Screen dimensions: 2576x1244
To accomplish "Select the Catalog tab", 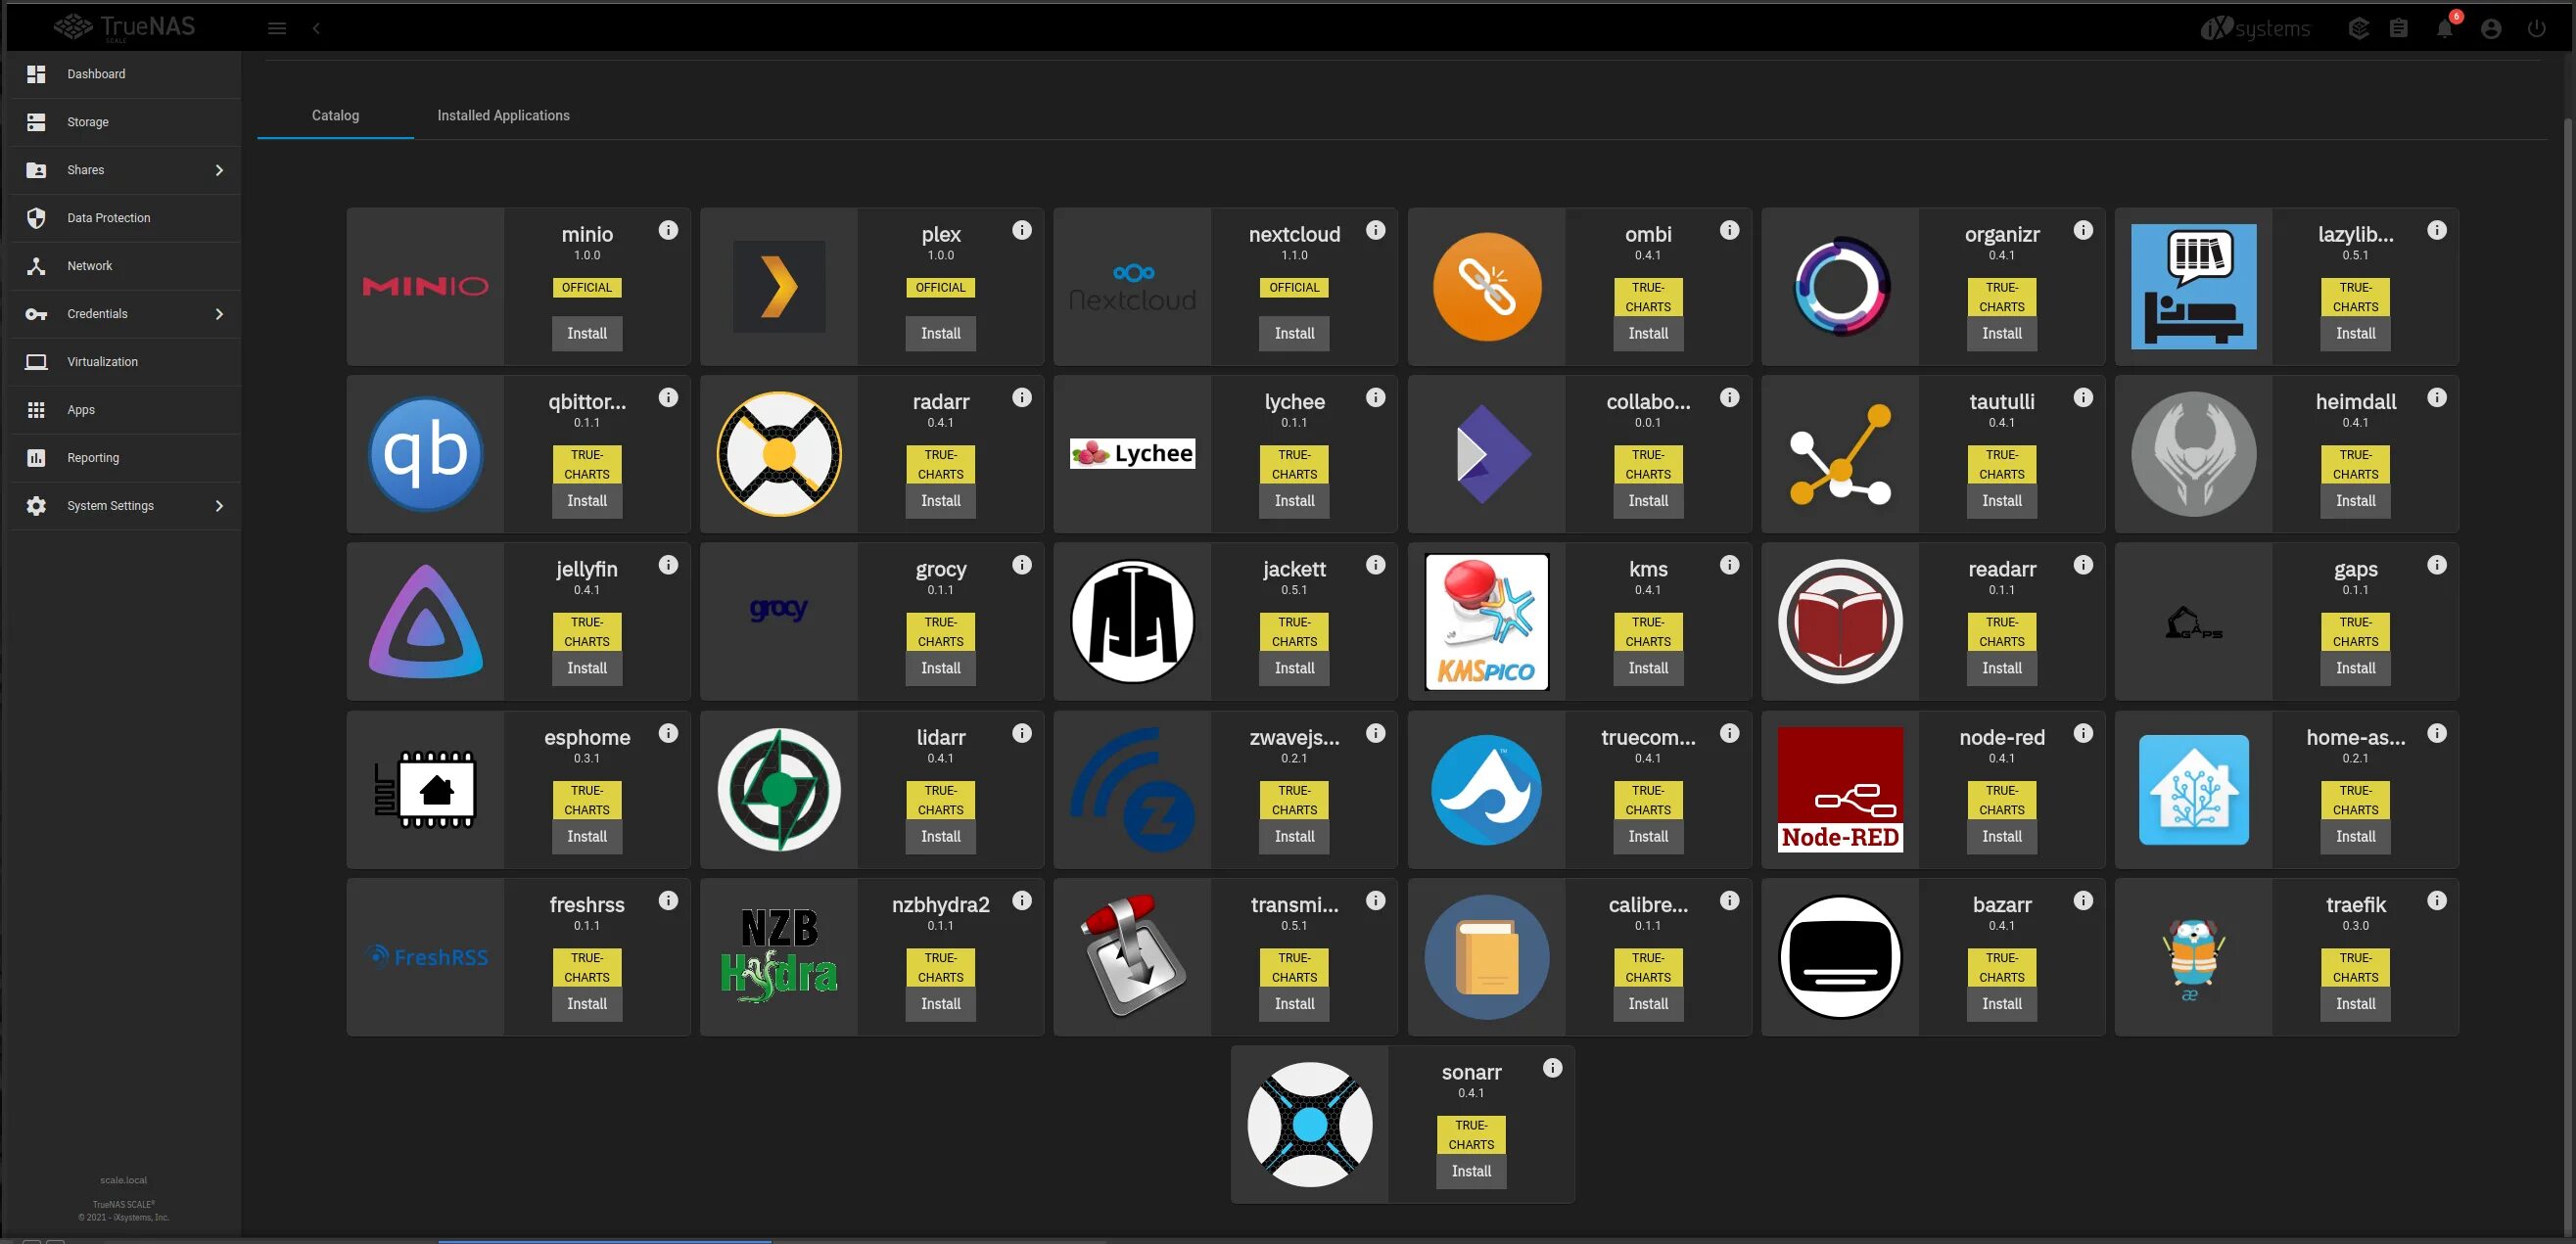I will (x=335, y=116).
